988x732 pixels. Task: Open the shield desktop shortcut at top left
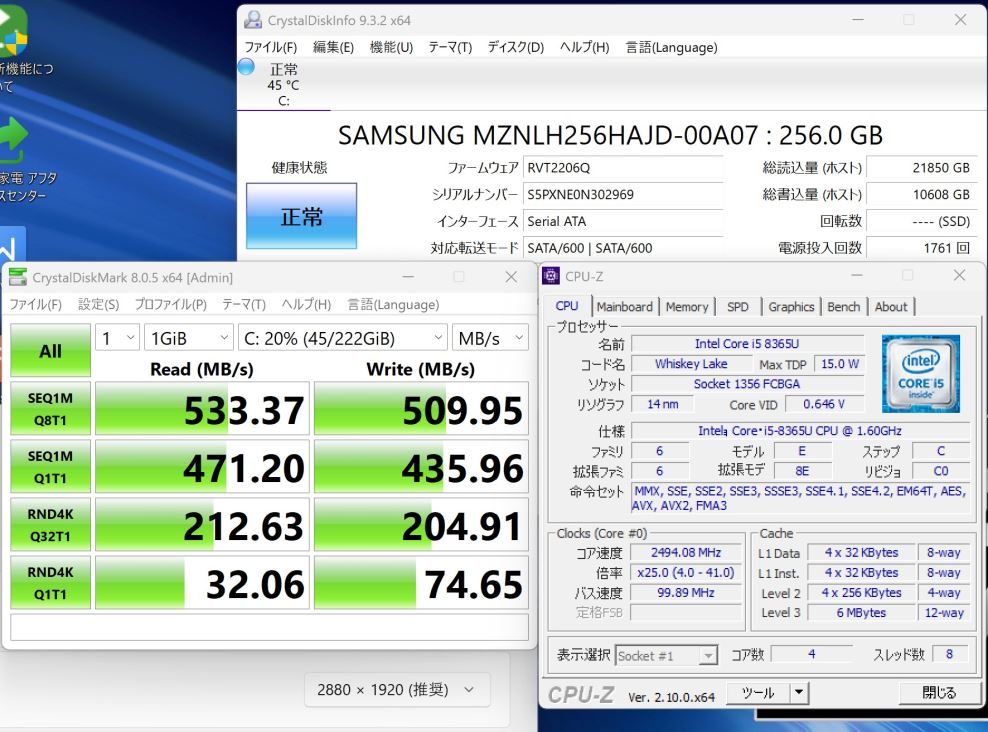[13, 31]
